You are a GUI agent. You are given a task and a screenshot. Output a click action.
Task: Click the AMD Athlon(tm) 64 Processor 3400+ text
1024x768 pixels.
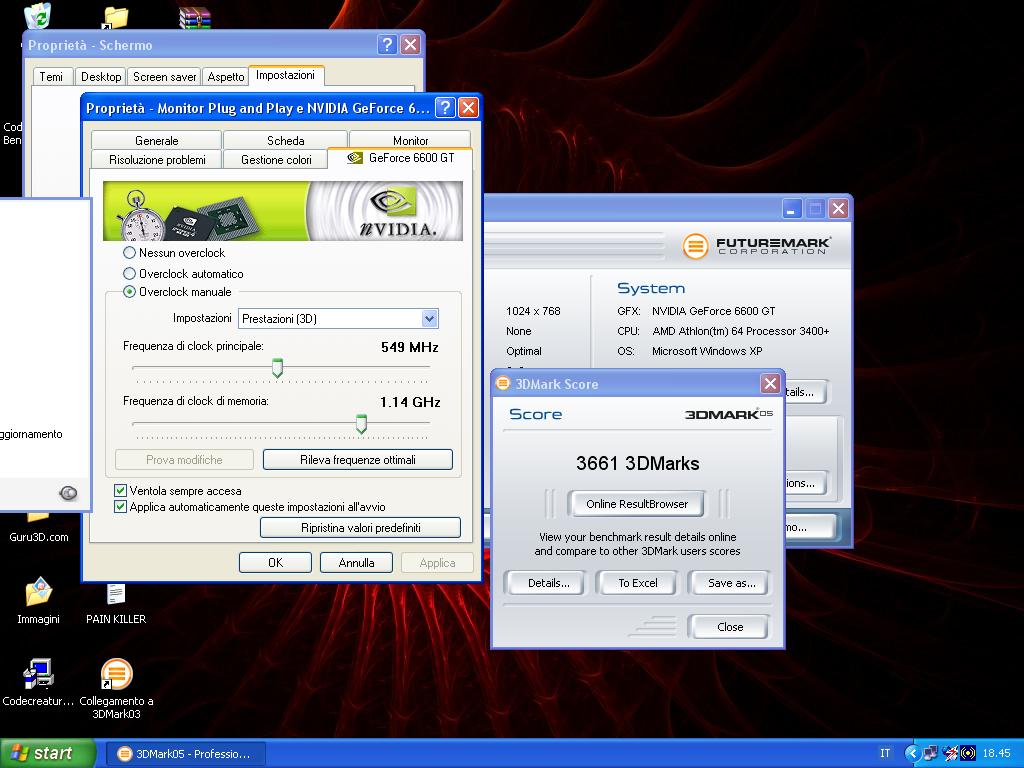pos(741,331)
